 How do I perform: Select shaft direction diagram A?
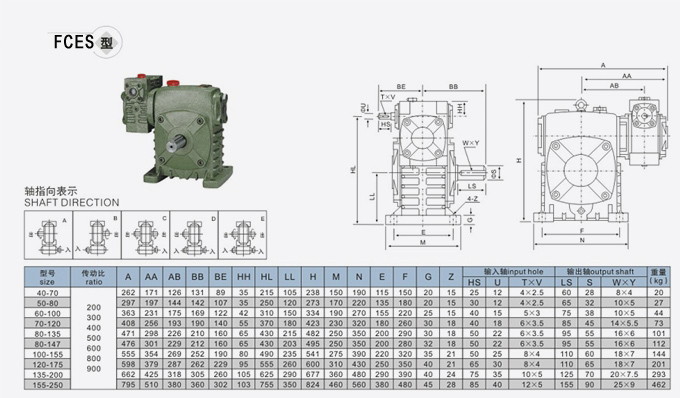coord(48,235)
